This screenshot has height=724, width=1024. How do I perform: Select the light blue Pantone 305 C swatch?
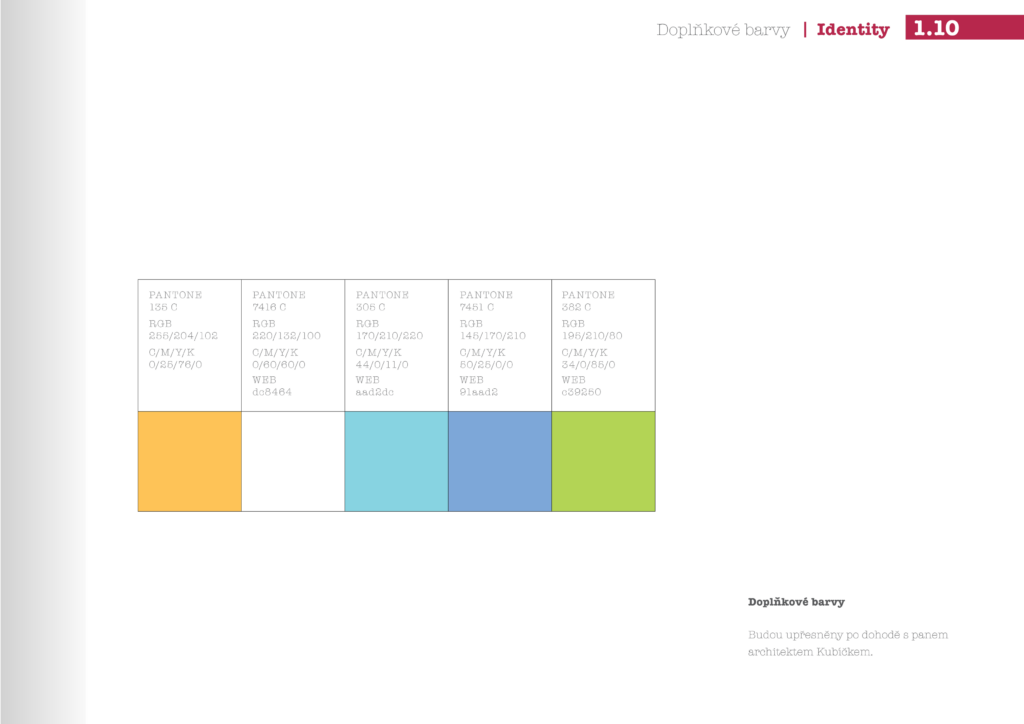396,461
